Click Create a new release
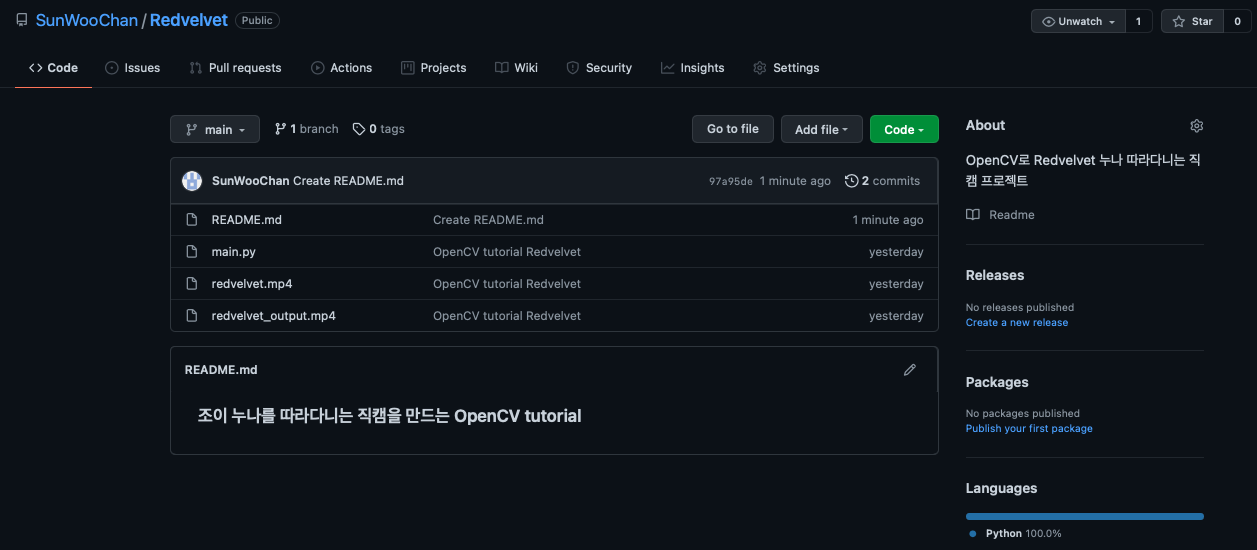The image size is (1257, 550). pos(1017,323)
